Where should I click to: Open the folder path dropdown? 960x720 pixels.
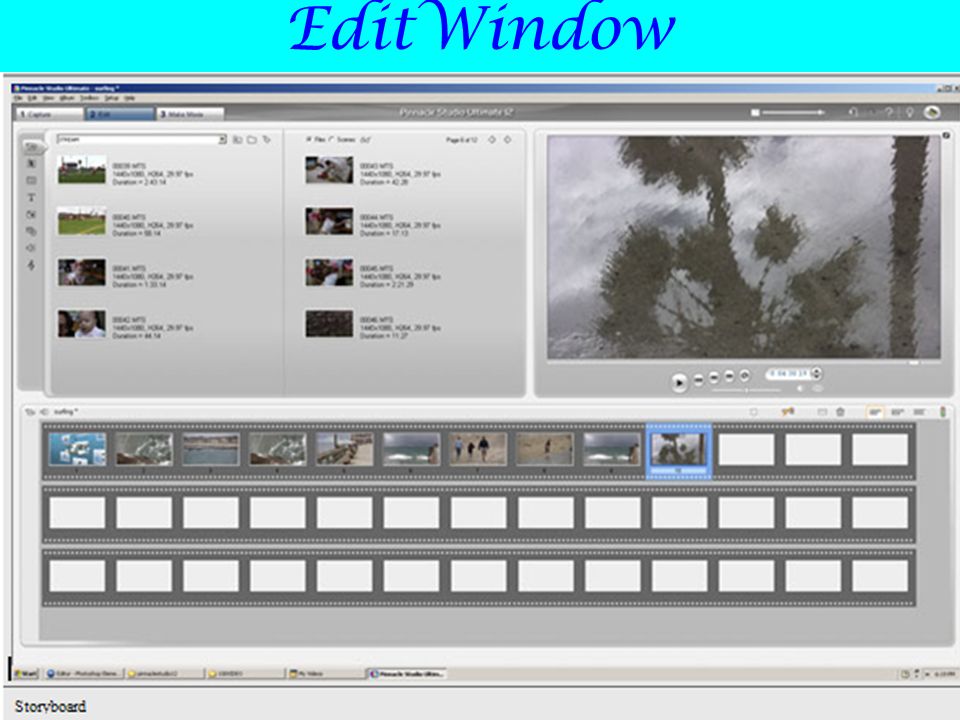222,140
